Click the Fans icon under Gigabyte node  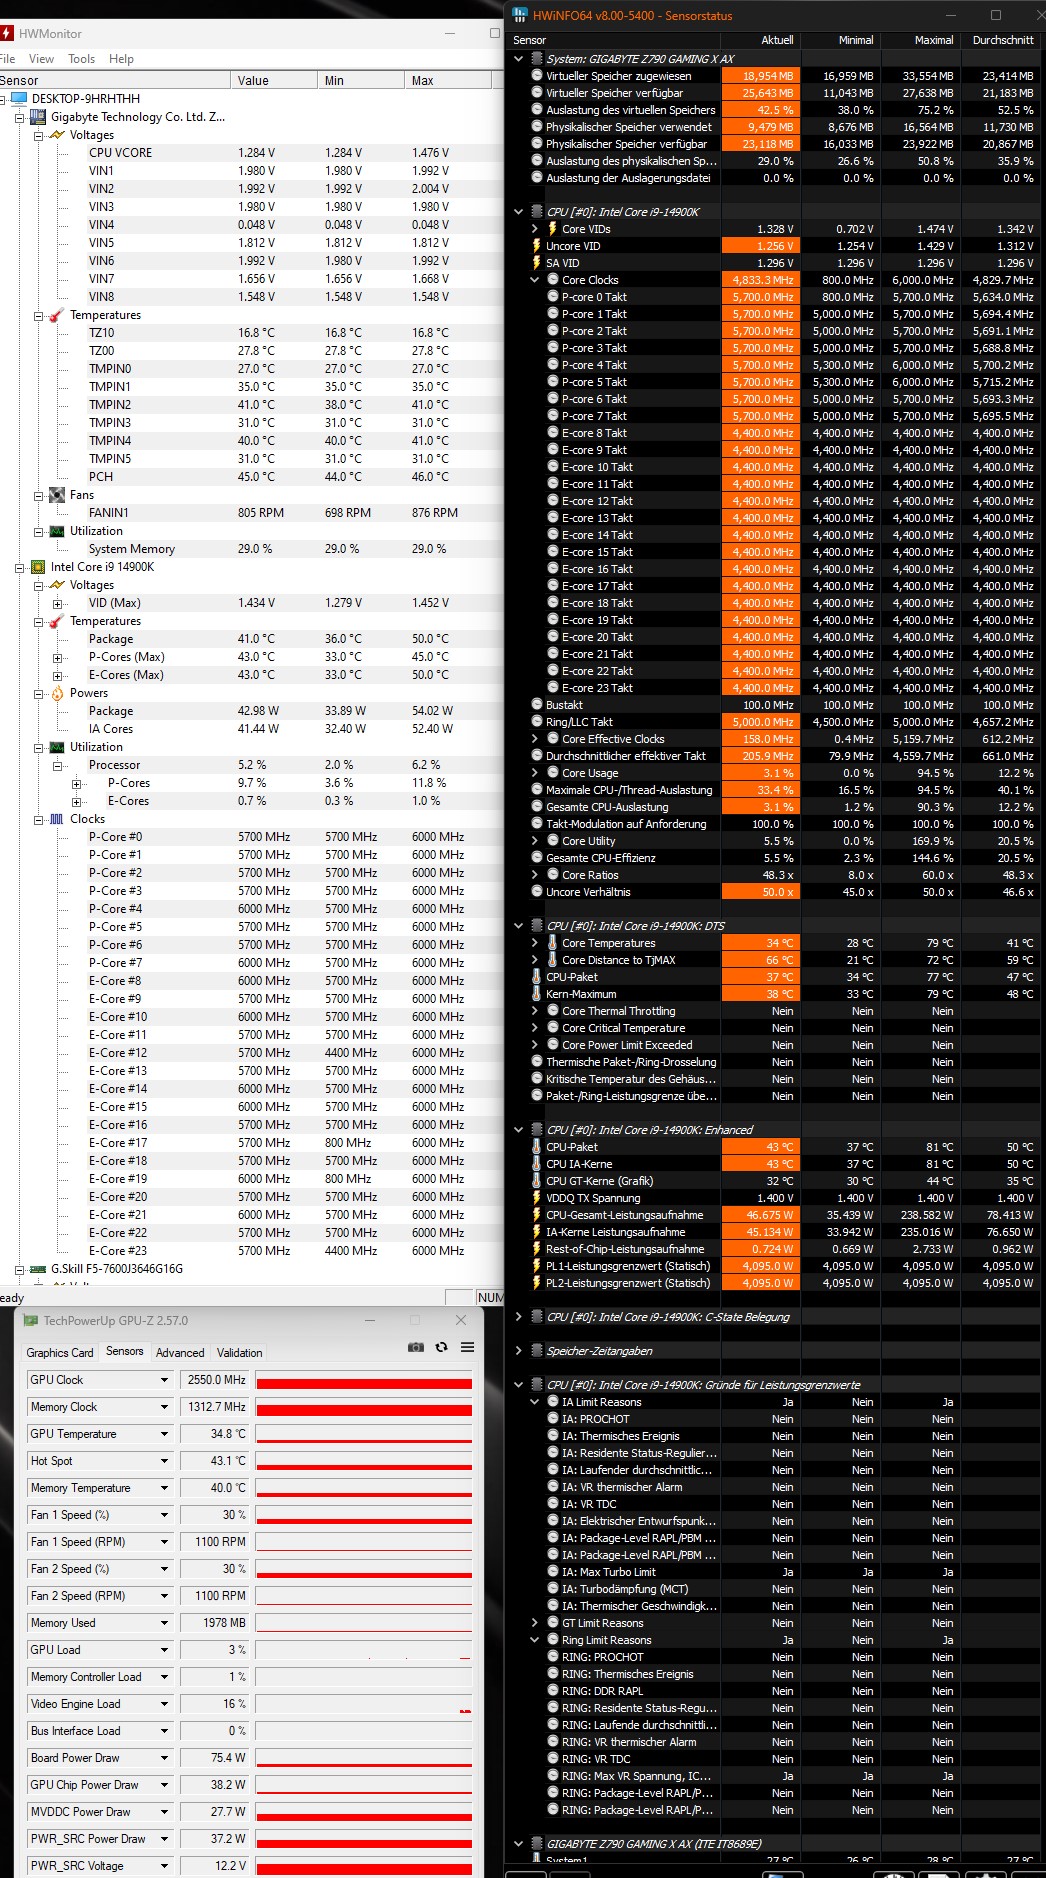[57, 495]
